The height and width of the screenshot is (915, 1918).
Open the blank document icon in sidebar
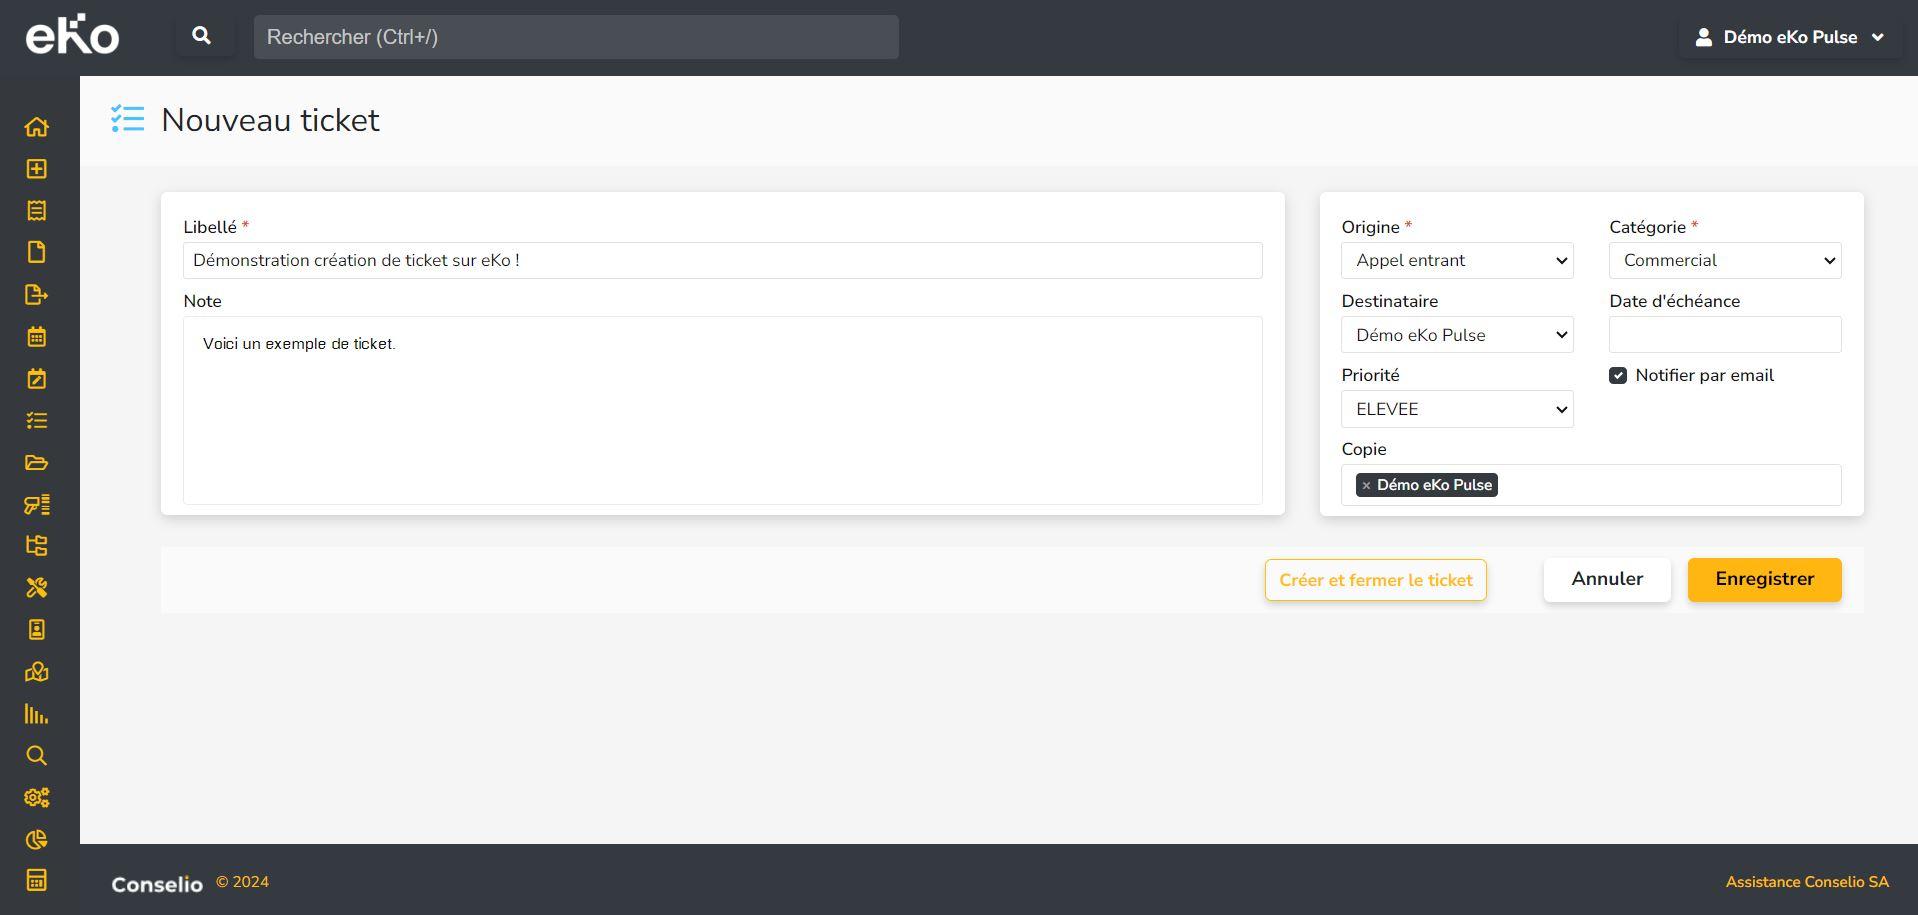tap(37, 252)
